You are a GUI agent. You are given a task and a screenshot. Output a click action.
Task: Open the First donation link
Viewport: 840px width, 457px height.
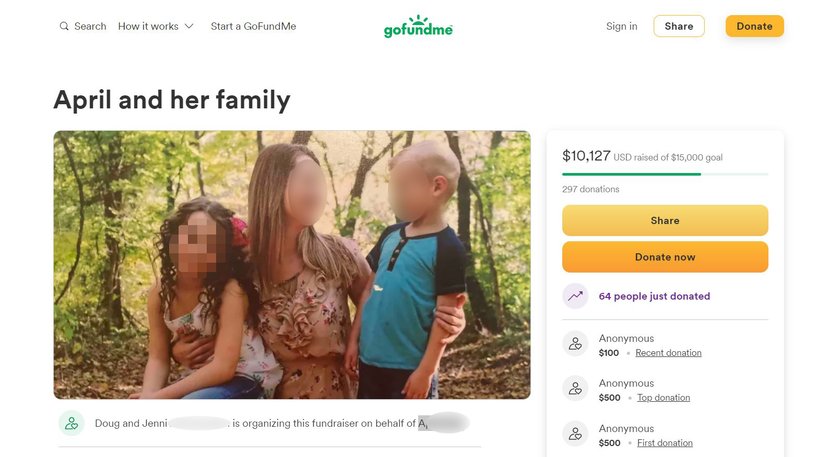[x=665, y=443]
